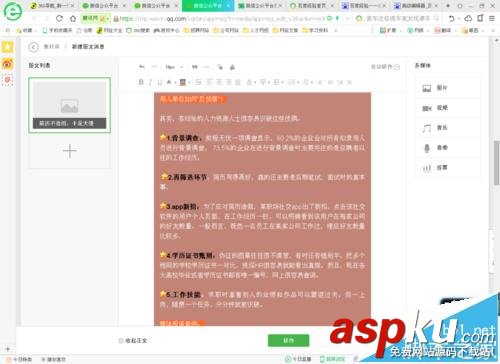The width and height of the screenshot is (500, 364).
Task: Go to the browser home page icon
Action: [x=73, y=18]
